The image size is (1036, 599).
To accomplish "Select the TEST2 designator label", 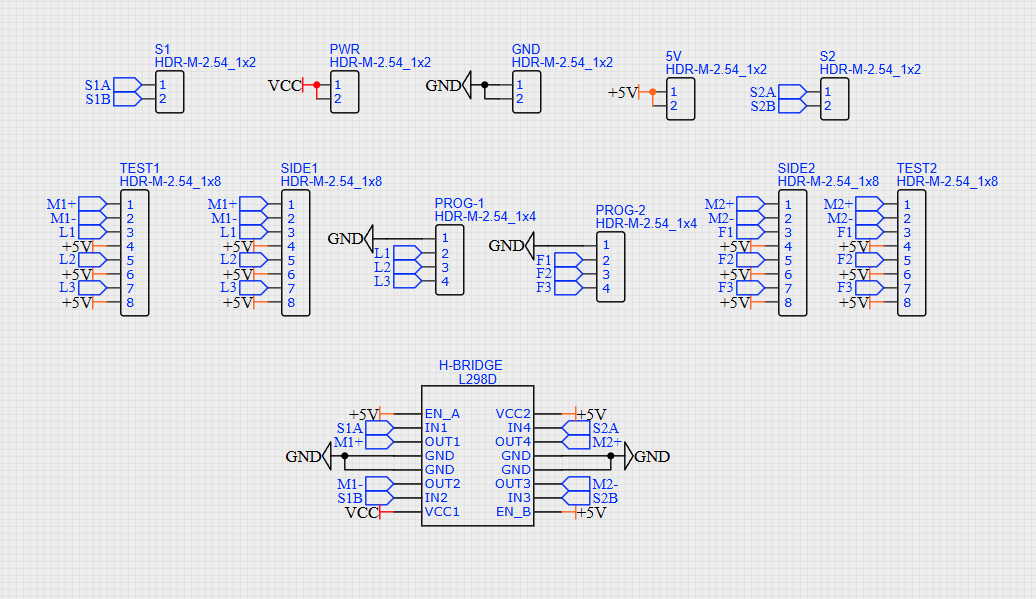I will point(916,168).
